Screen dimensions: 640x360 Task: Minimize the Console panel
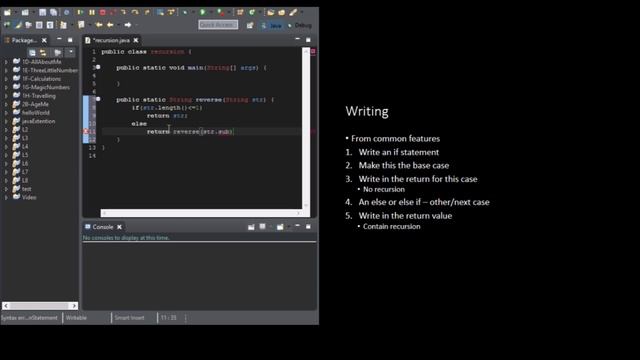pyautogui.click(x=298, y=226)
